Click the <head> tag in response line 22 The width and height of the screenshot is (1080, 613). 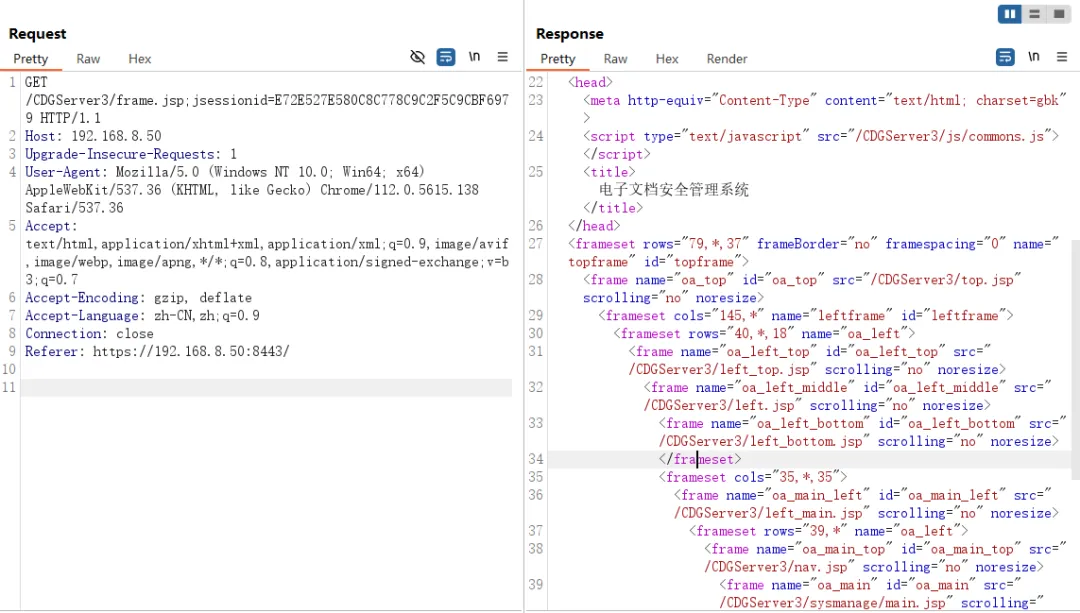590,83
